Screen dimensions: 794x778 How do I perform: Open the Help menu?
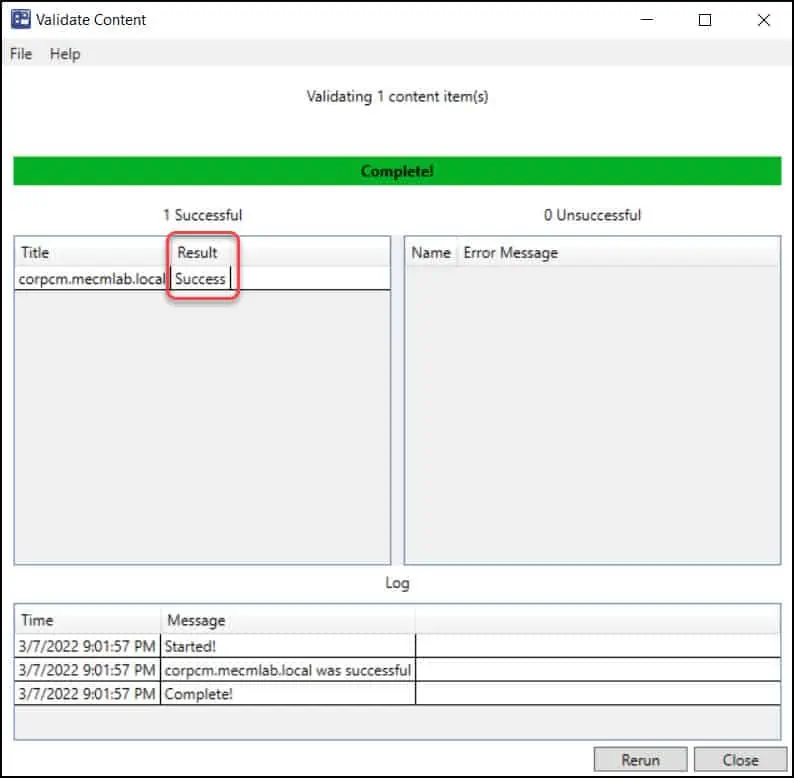(65, 54)
